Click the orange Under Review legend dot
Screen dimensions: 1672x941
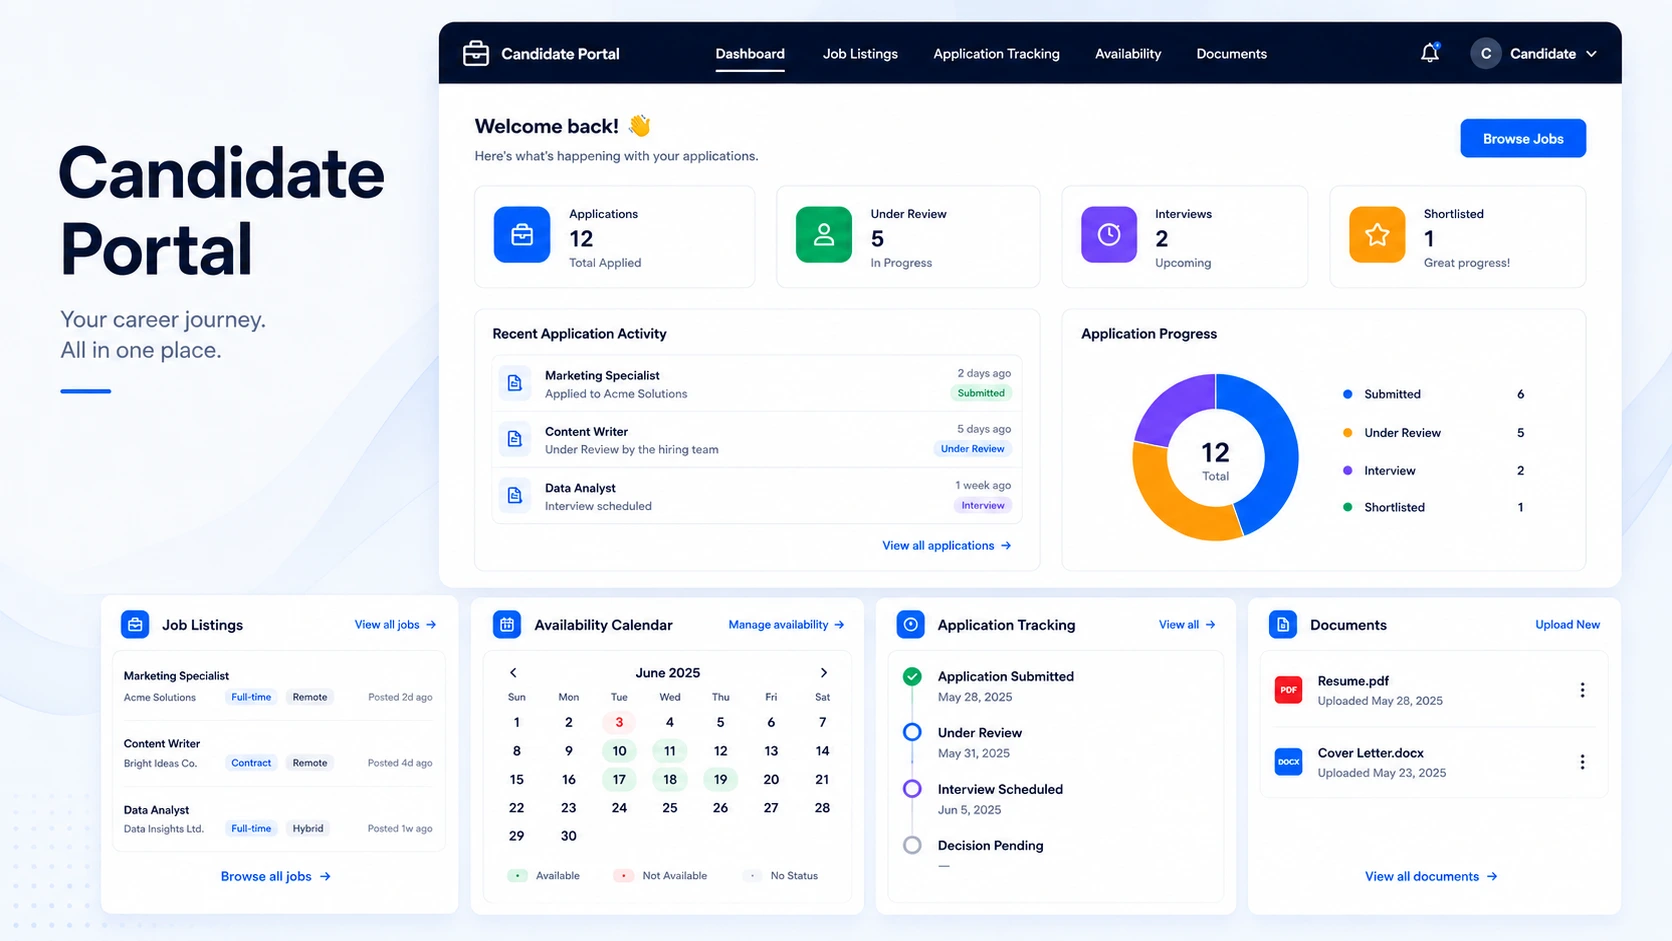pyautogui.click(x=1347, y=433)
